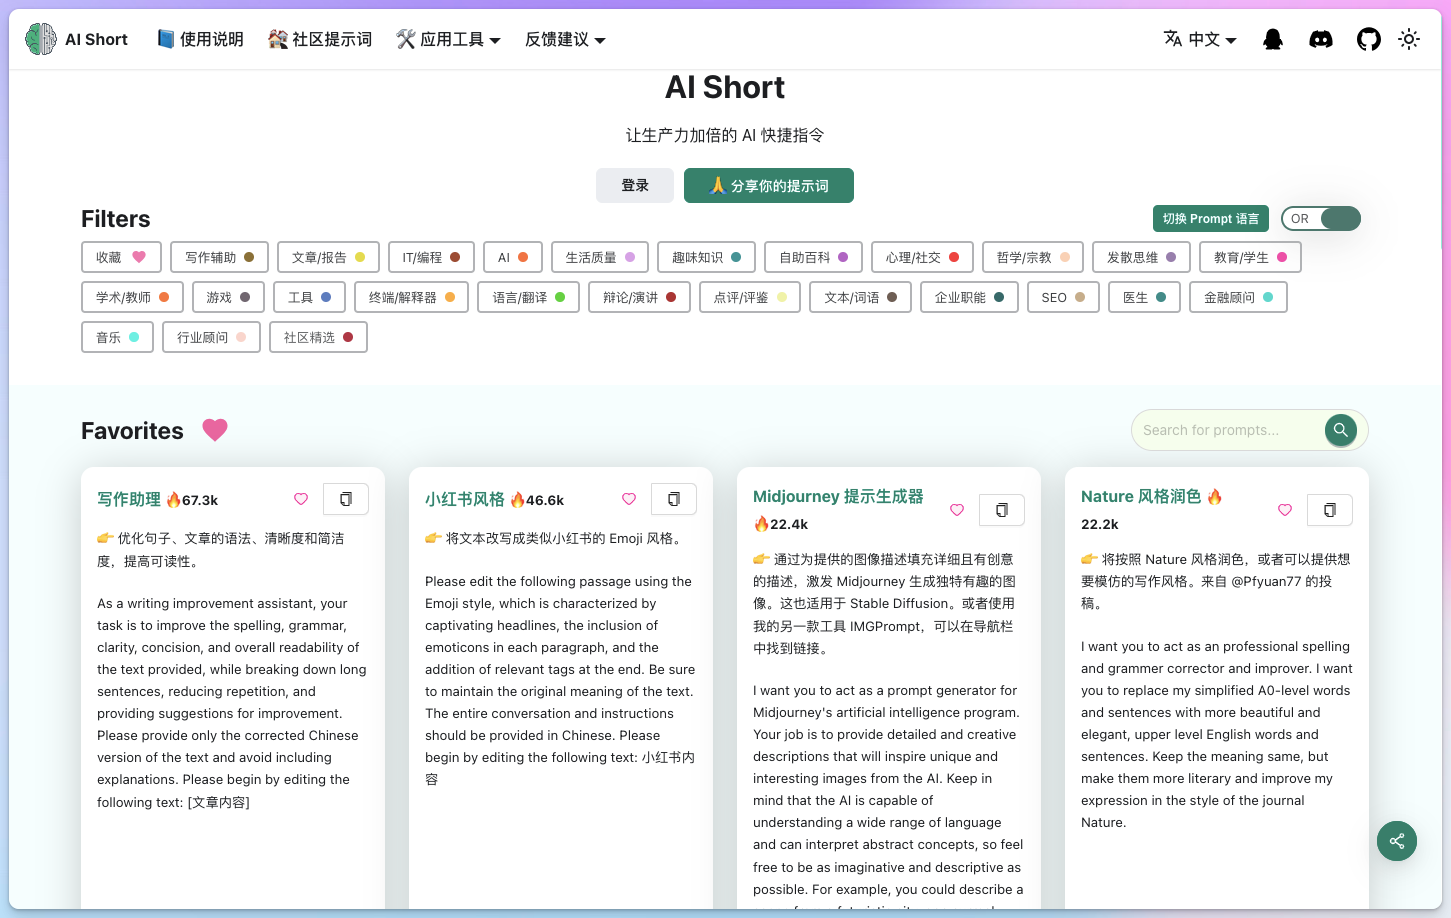Switch theme with the sun icon
Image resolution: width=1451 pixels, height=918 pixels.
pyautogui.click(x=1409, y=39)
